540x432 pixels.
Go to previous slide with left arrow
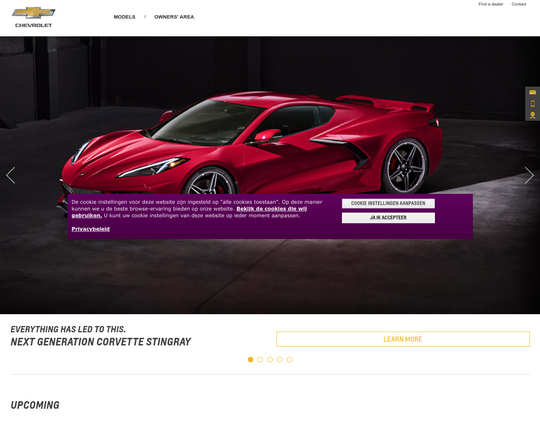[x=11, y=175]
